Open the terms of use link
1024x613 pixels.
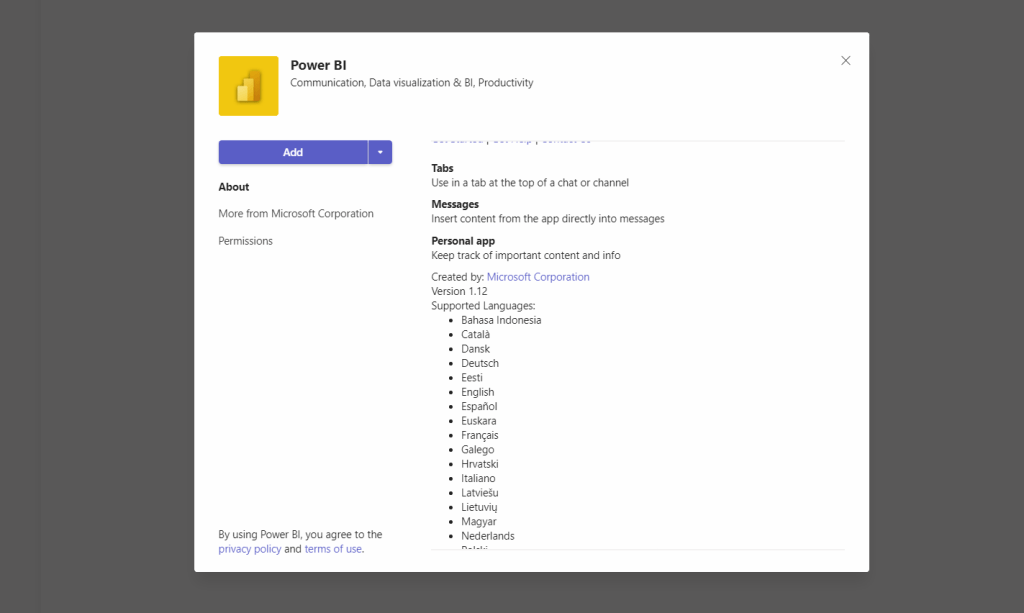click(333, 549)
